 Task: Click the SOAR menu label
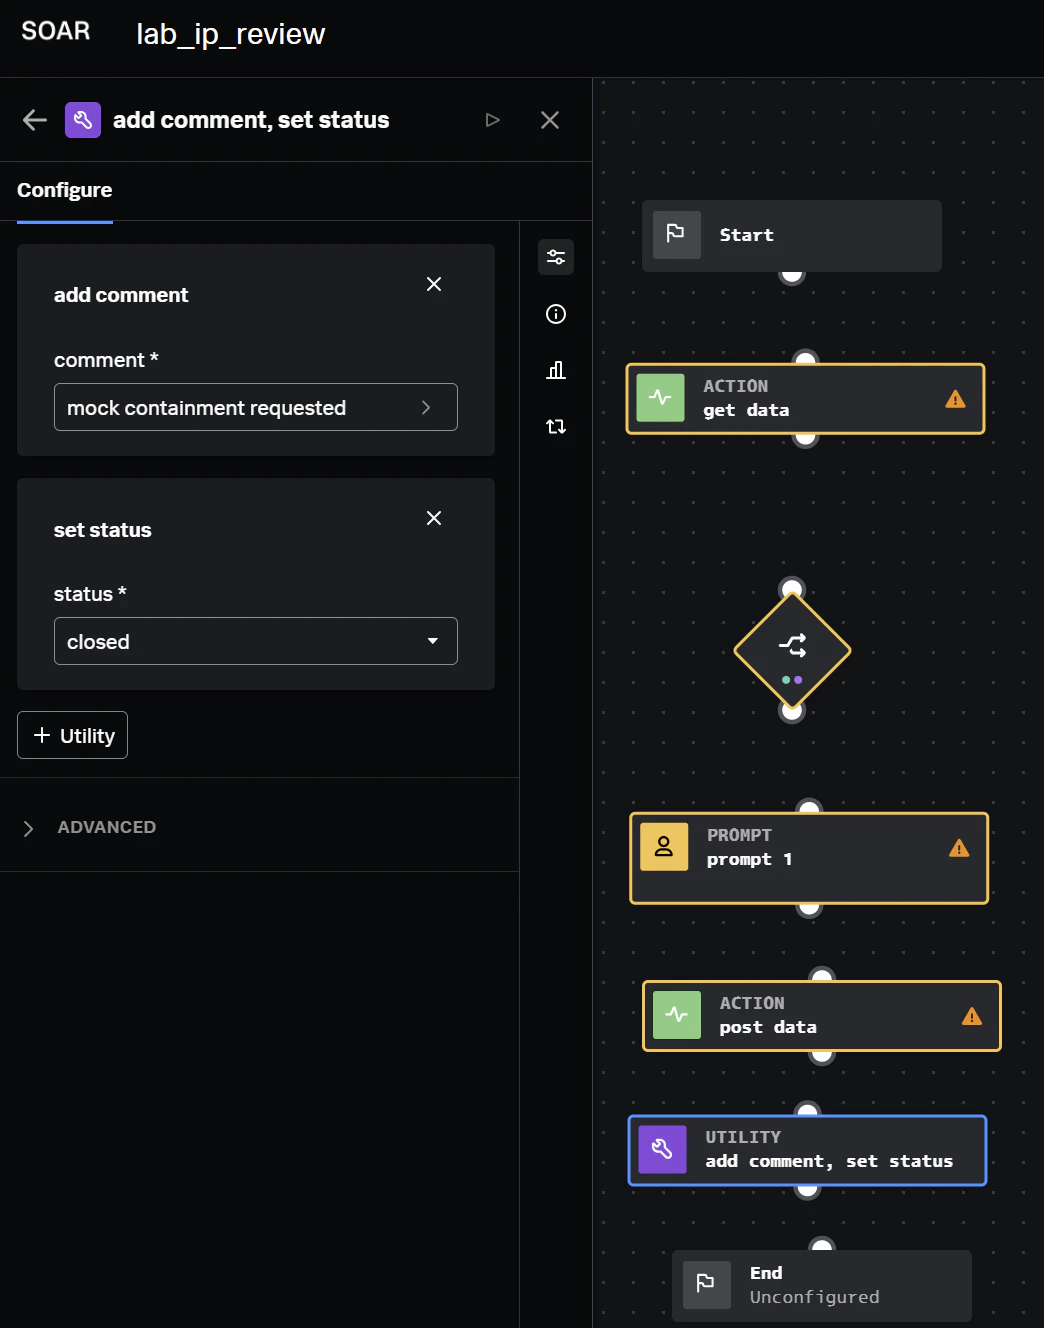56,31
